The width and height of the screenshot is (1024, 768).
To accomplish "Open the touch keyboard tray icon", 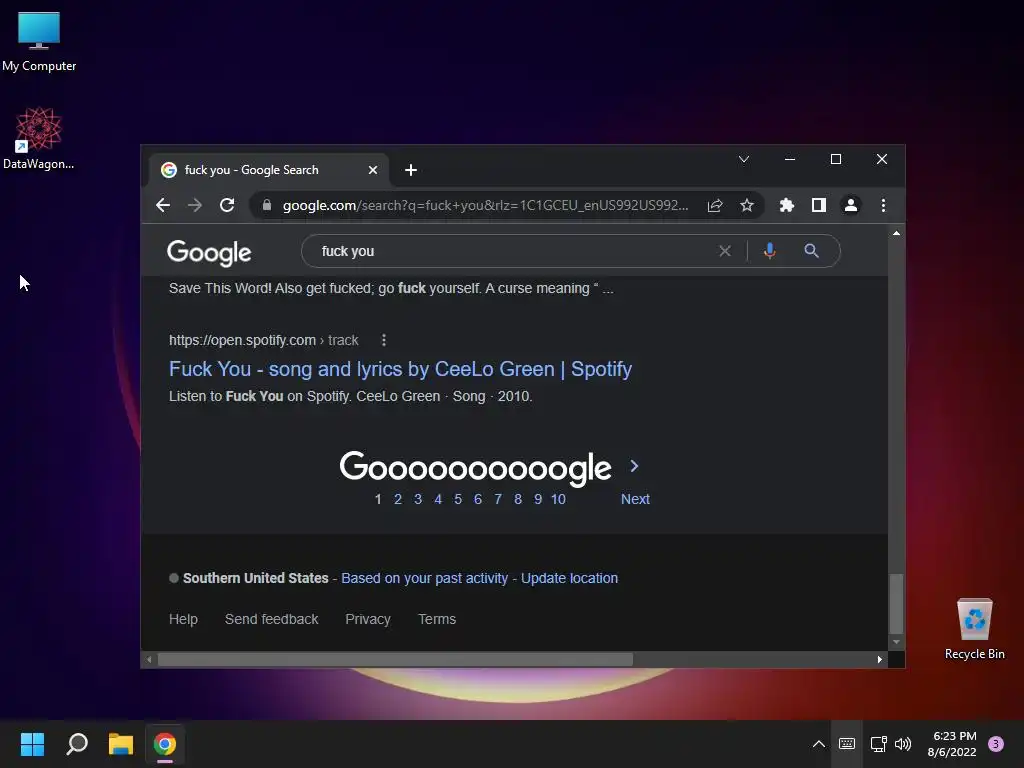I will pyautogui.click(x=847, y=744).
